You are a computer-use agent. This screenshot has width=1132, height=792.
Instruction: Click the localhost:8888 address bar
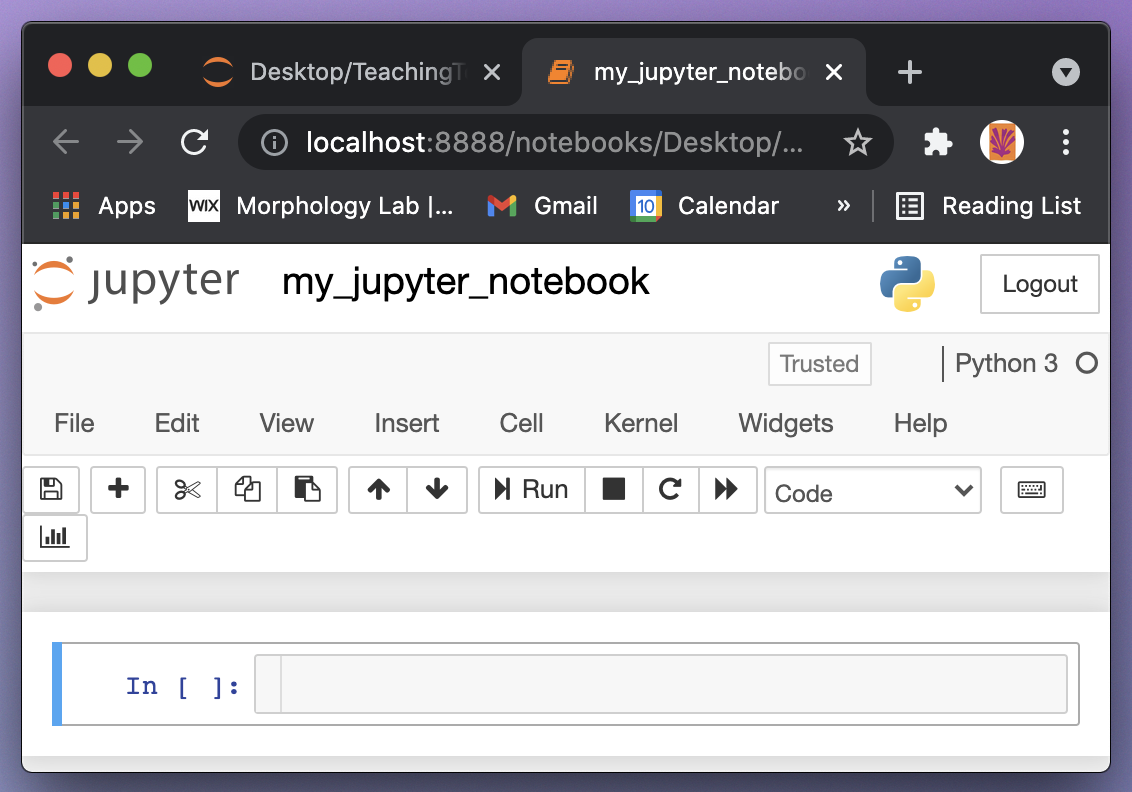click(x=554, y=142)
